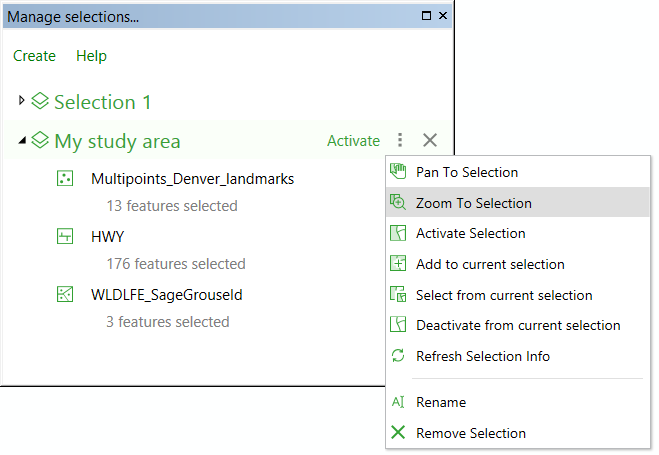Click the WLDLFE_SageGrouseld polygon layer icon
Screen dimensions: 659x455
(65, 295)
